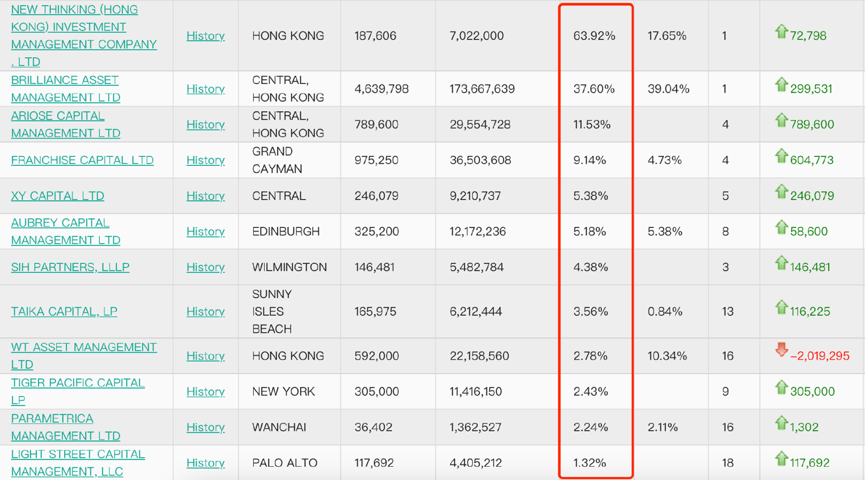The image size is (865, 480).
Task: Open the Ariose Capital Management Ltd link
Action: click(65, 124)
